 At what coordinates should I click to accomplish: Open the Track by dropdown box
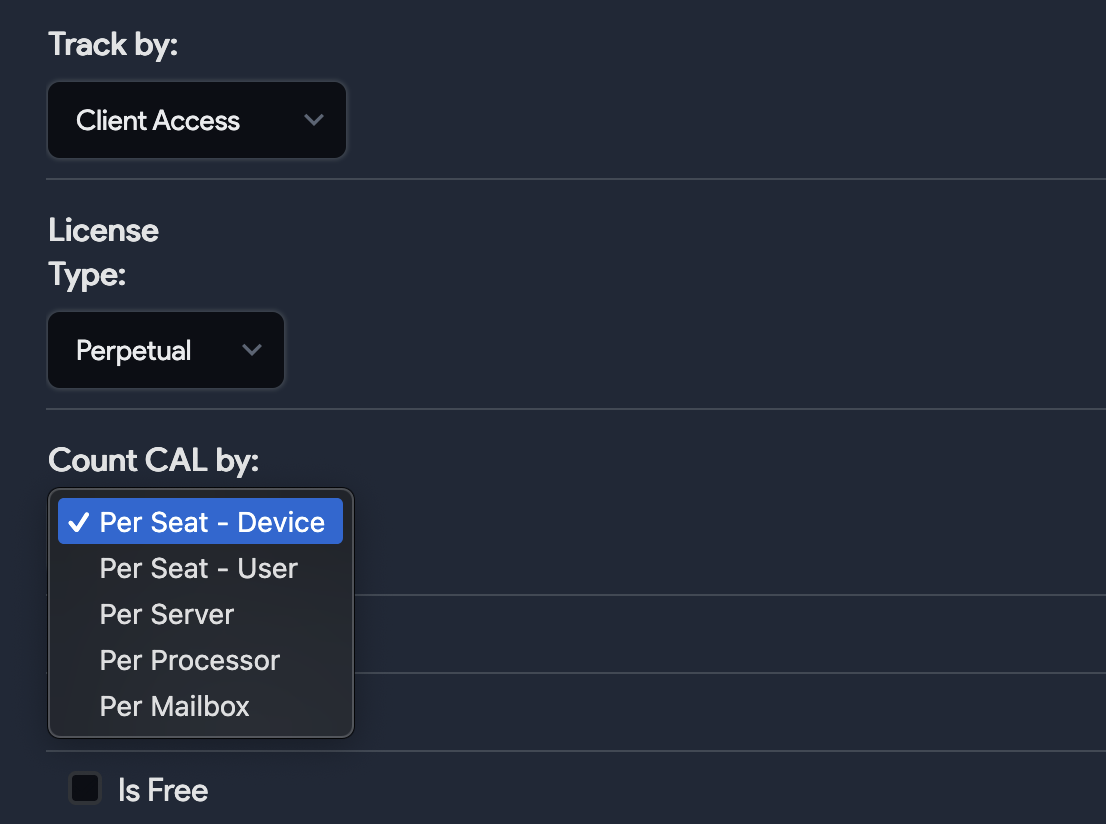[197, 120]
